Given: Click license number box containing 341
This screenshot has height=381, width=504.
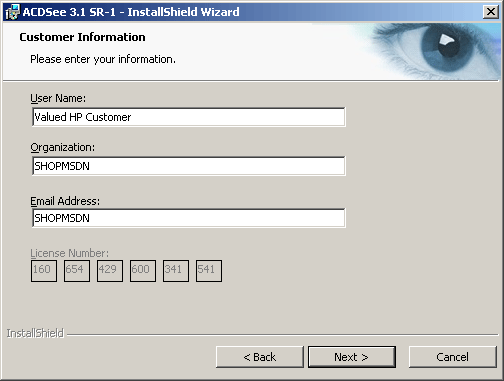Looking at the screenshot, I should click(176, 271).
